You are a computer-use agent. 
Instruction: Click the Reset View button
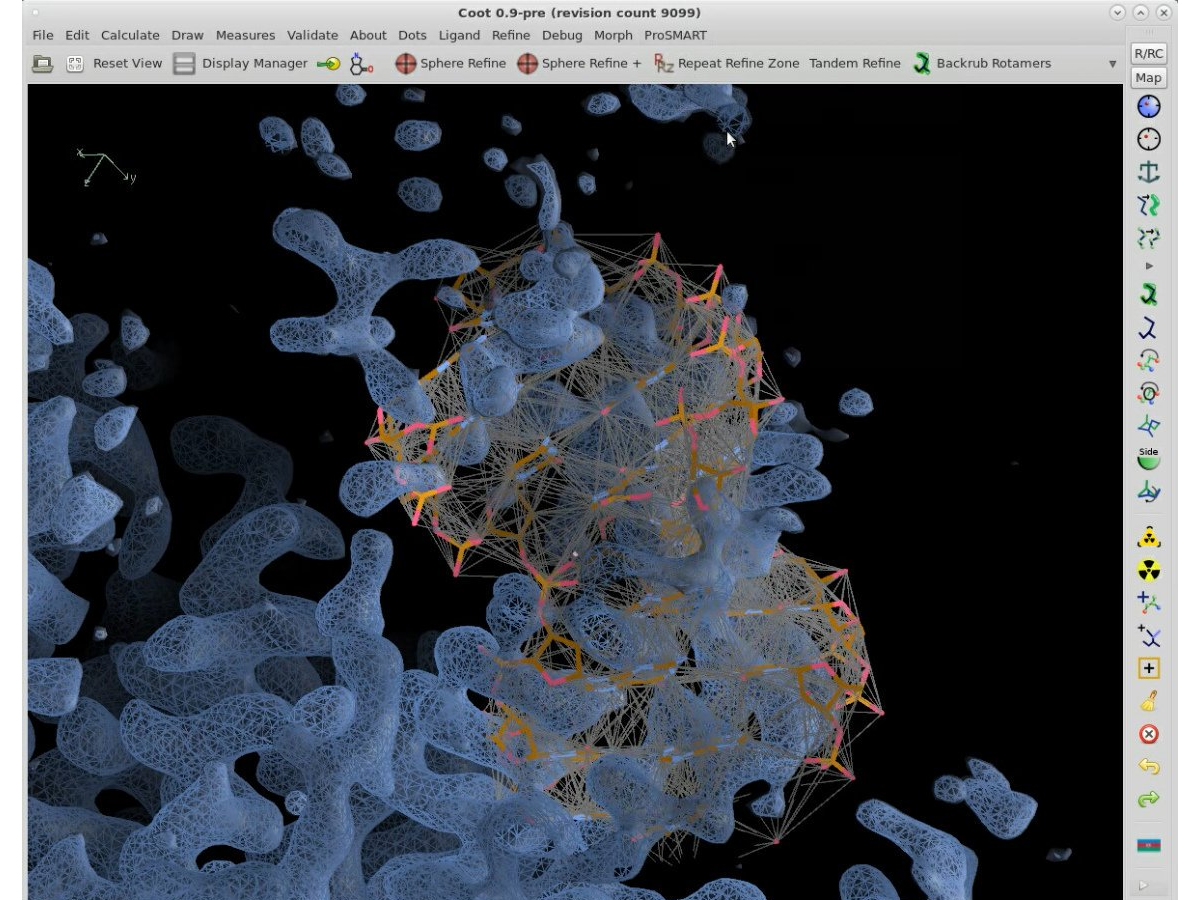point(115,64)
